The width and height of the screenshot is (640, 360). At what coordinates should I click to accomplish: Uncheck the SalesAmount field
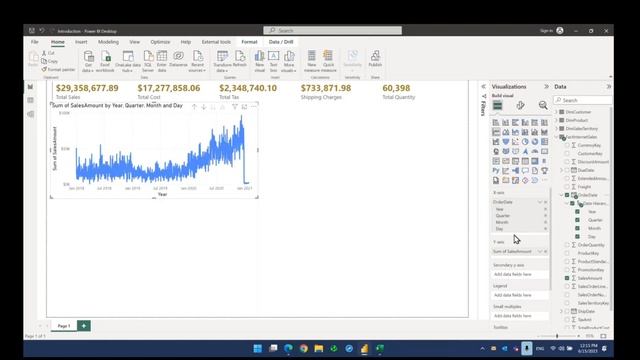point(567,278)
